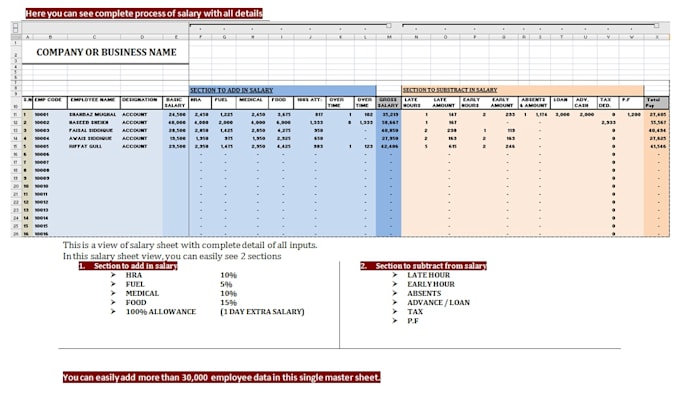The height and width of the screenshot is (402, 680).
Task: Select the ABSENTS & AMOUNT title cell
Action: pos(534,103)
